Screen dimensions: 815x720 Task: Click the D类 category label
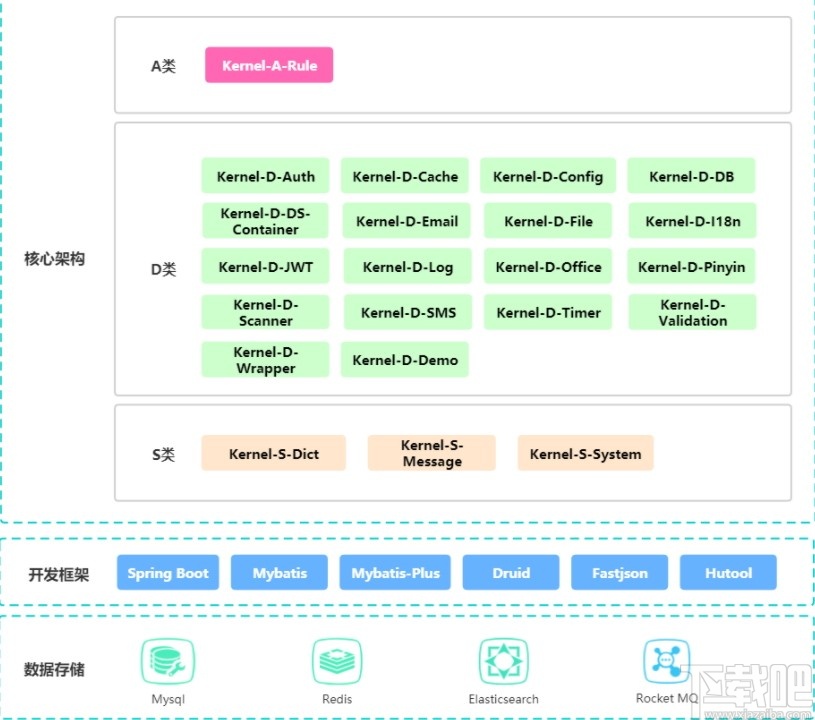[x=163, y=269]
